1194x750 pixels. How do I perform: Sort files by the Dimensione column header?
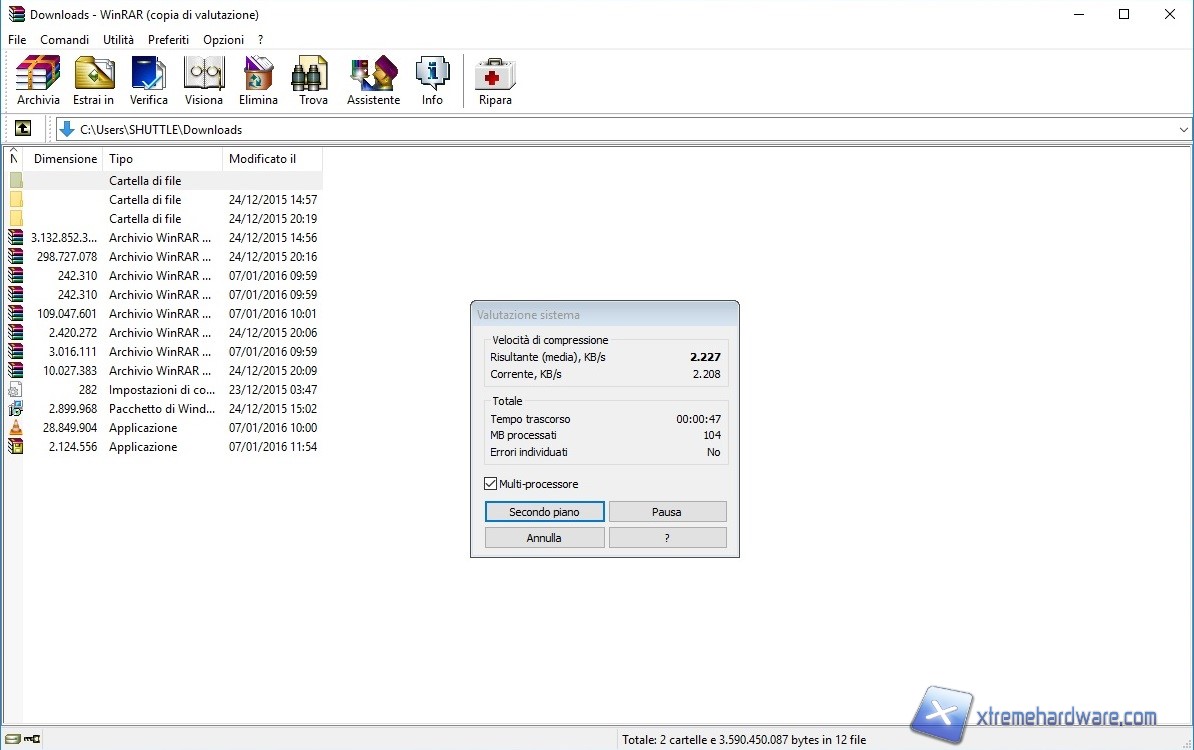65,158
